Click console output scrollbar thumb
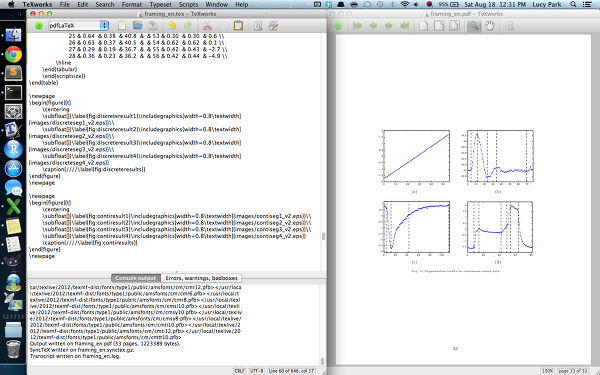This screenshot has width=600, height=375. click(322, 361)
